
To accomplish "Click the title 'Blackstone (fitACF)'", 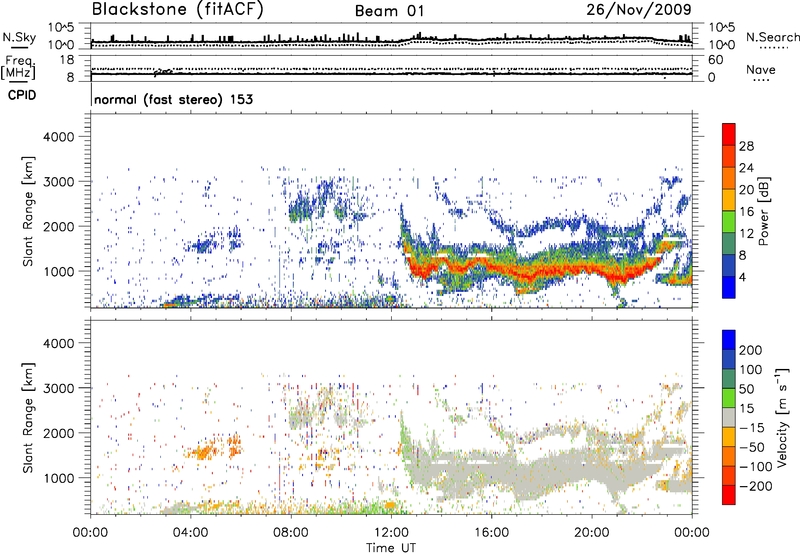I will point(178,10).
